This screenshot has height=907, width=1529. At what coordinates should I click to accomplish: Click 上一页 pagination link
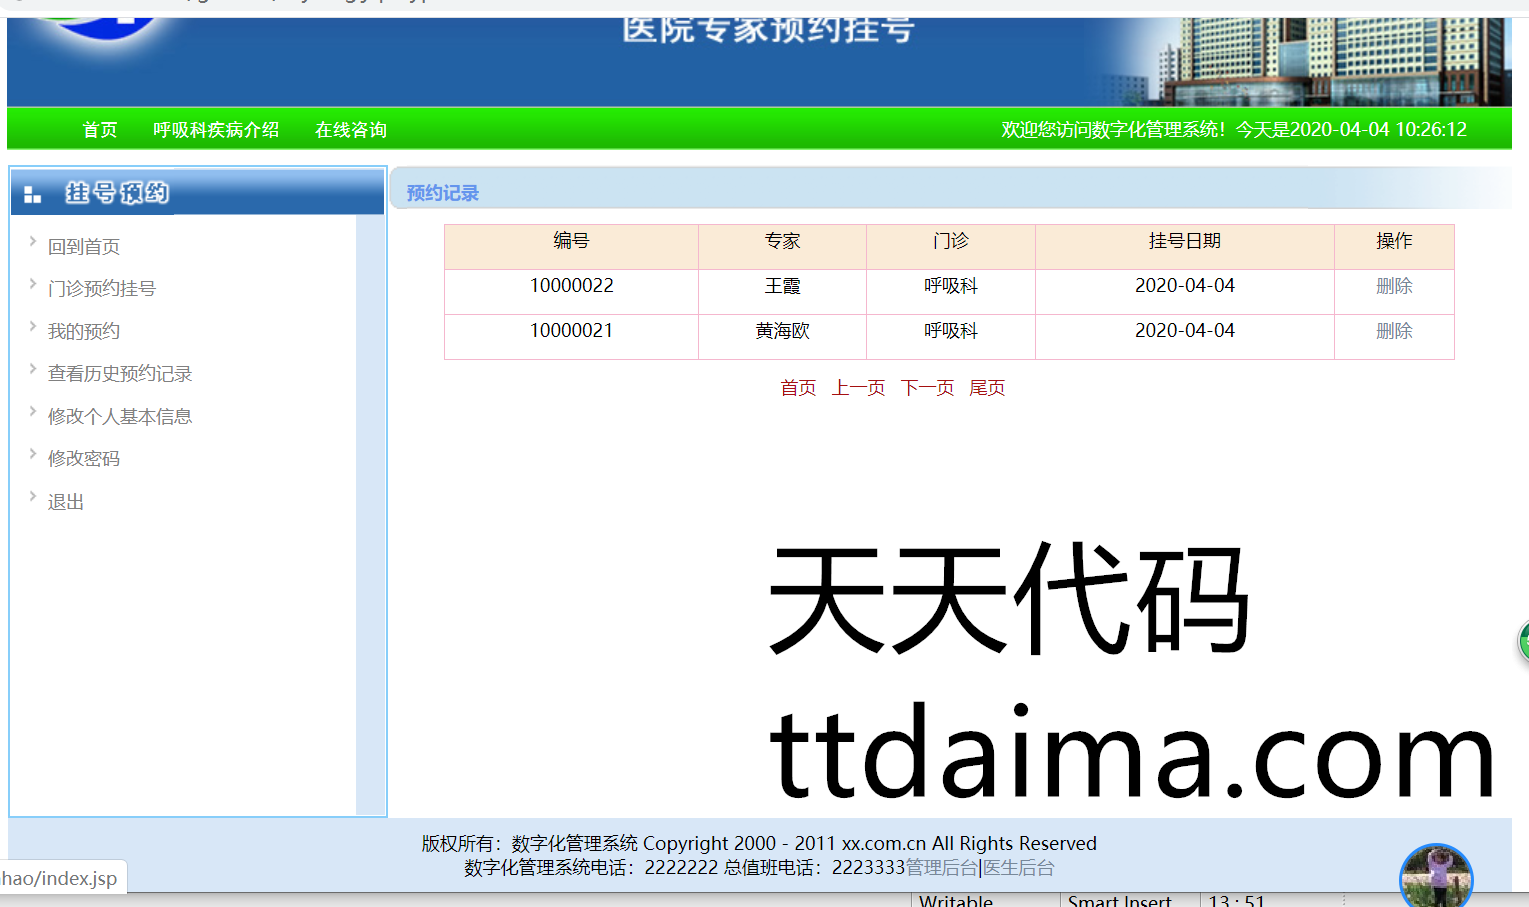coord(858,388)
